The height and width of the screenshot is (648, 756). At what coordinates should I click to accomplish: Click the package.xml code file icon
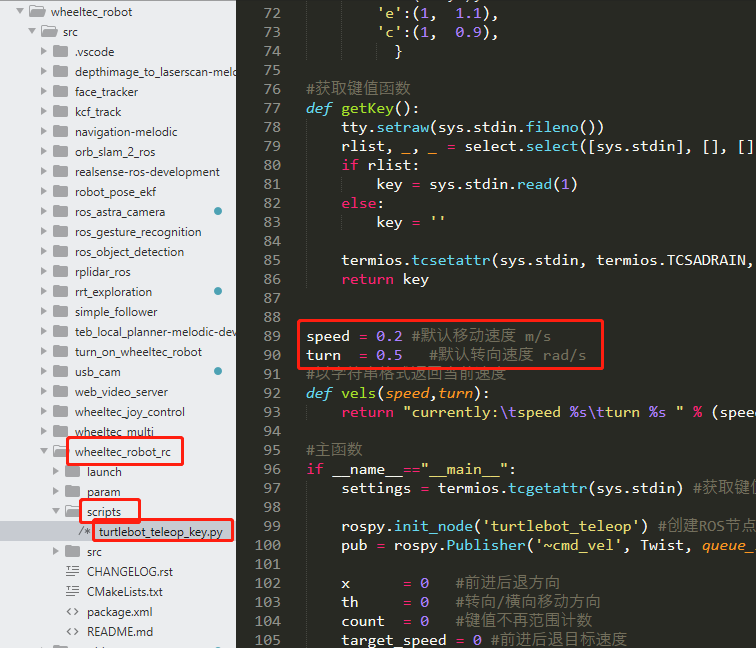pyautogui.click(x=72, y=612)
